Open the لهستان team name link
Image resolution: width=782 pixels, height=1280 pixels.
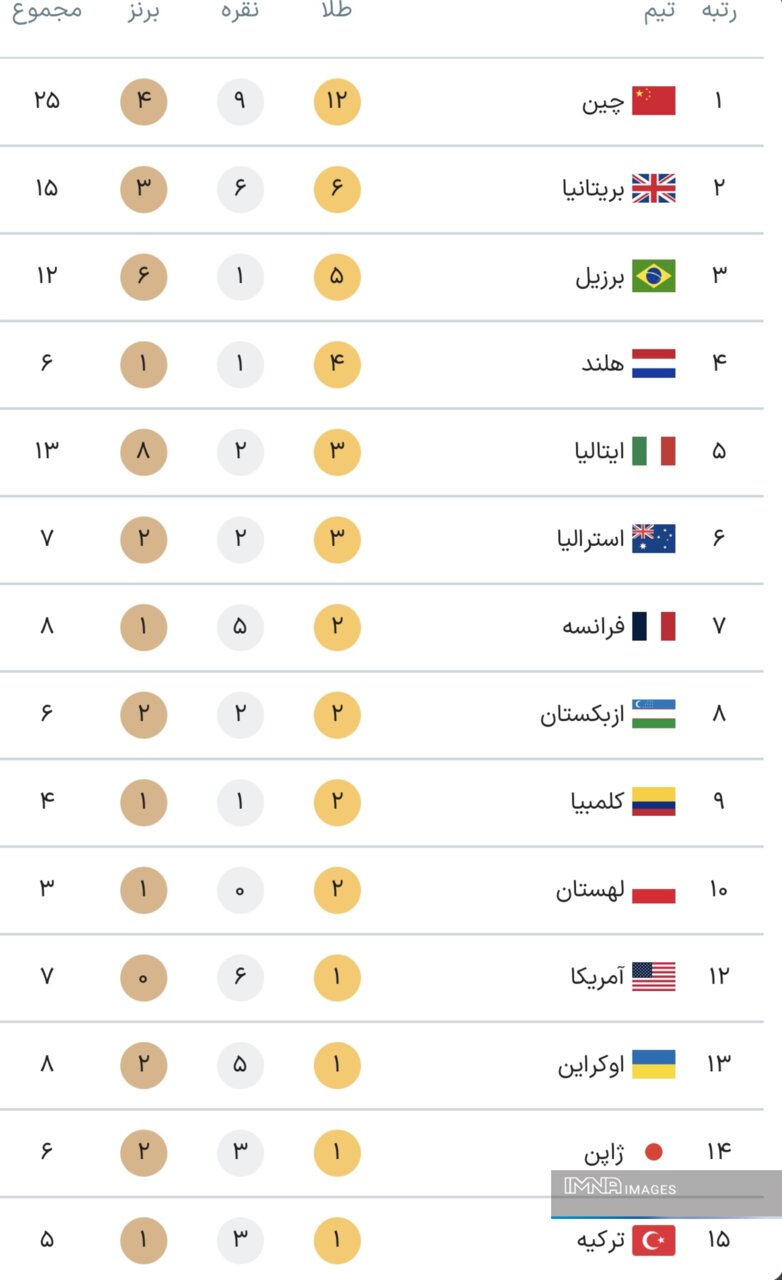[590, 889]
